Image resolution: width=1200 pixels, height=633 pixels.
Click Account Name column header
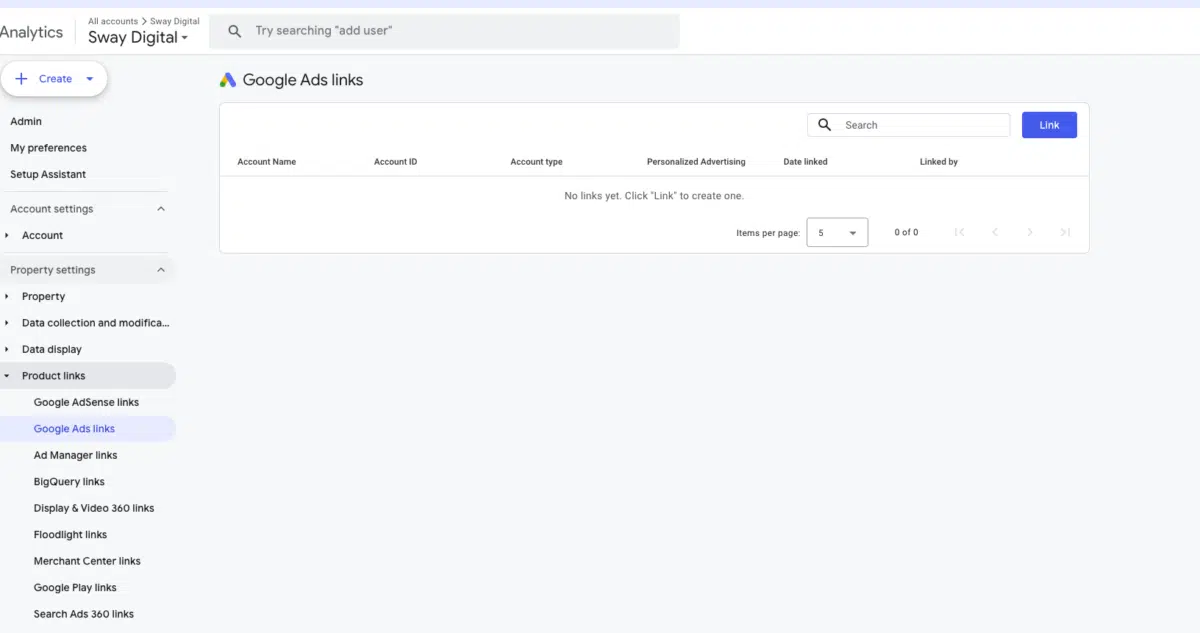pos(267,162)
